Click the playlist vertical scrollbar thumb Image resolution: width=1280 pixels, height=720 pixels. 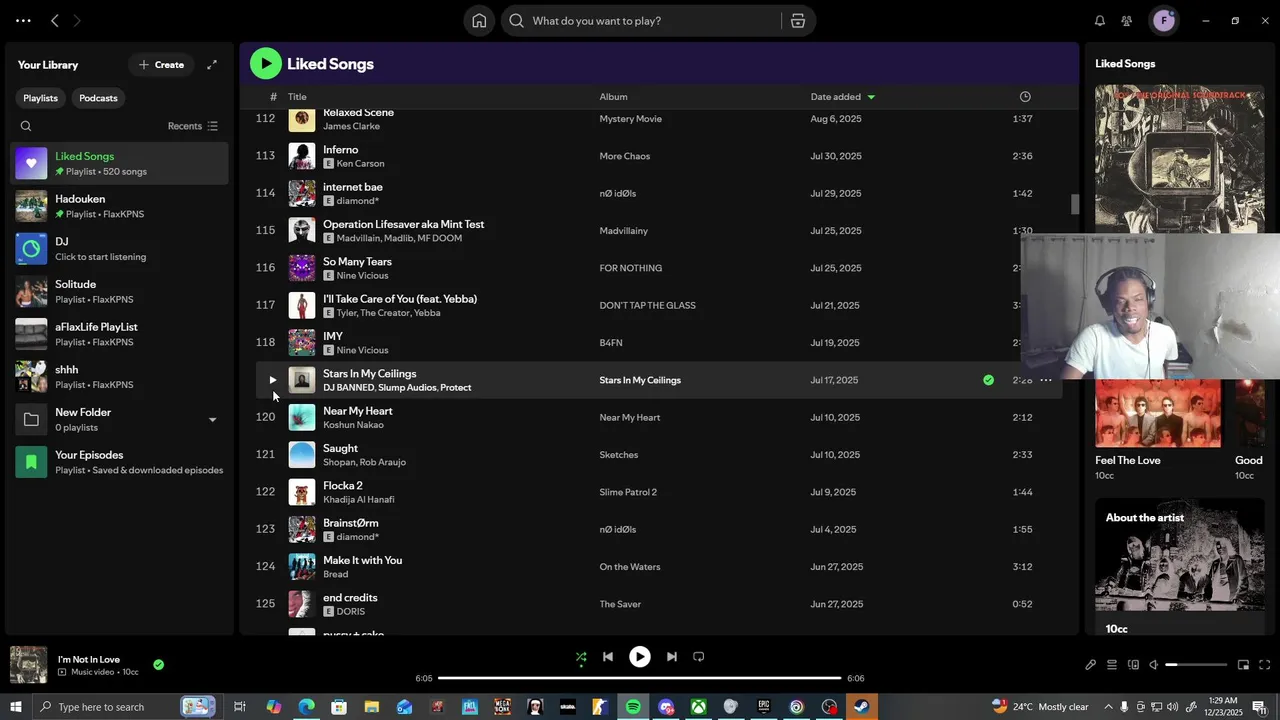click(1075, 204)
